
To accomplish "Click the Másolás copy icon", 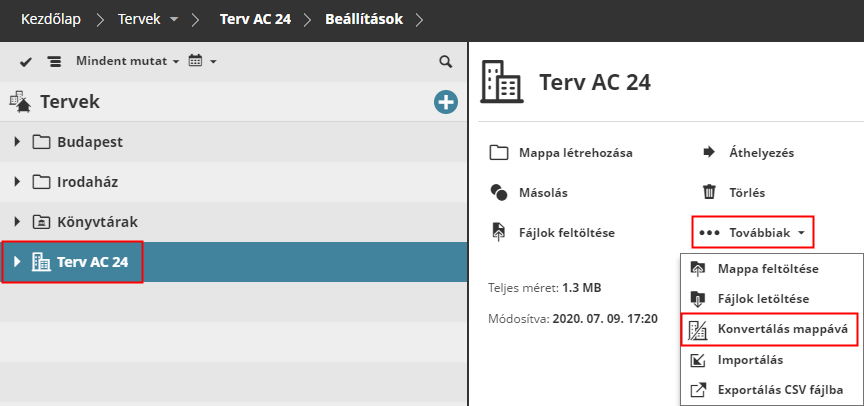I will pos(499,193).
